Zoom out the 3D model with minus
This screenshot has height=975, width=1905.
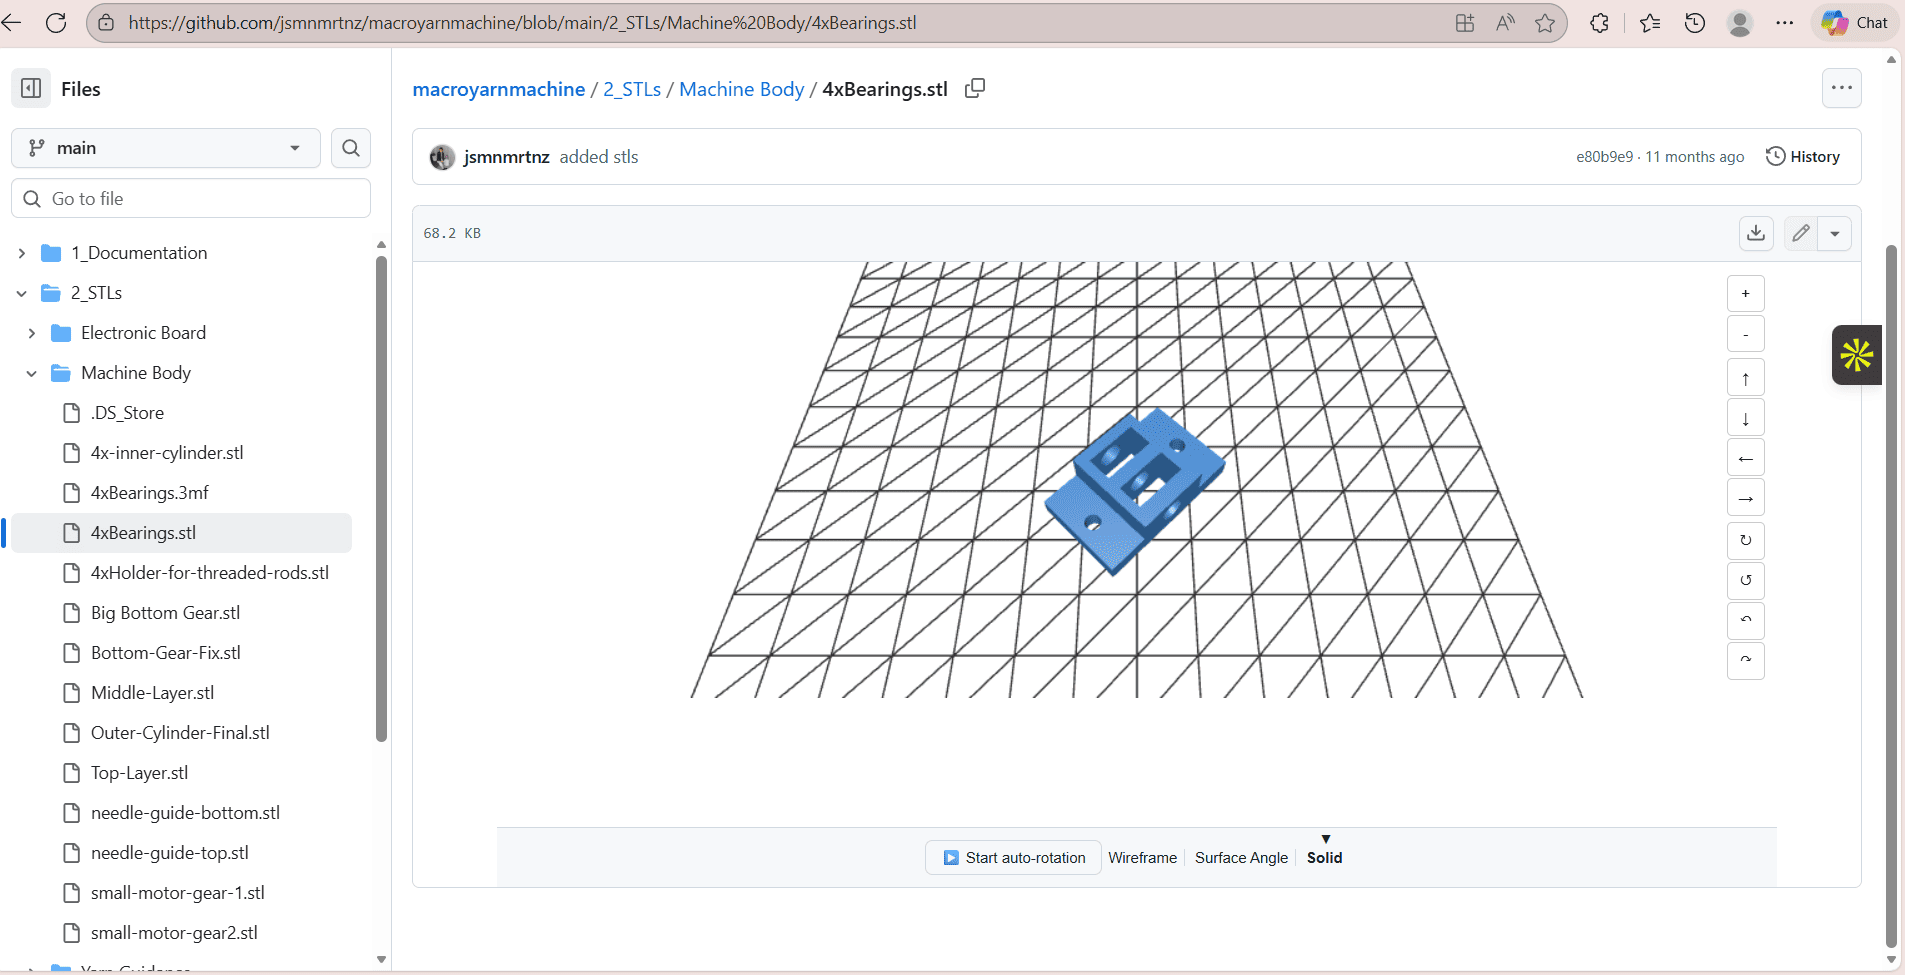[x=1746, y=334]
